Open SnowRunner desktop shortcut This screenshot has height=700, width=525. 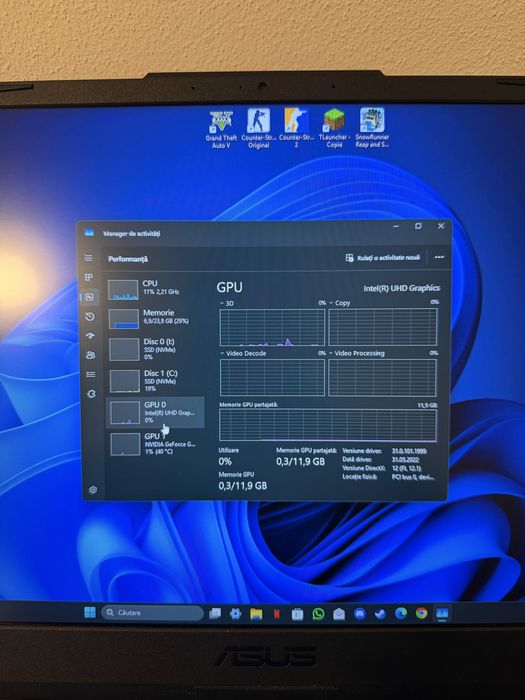tap(372, 128)
